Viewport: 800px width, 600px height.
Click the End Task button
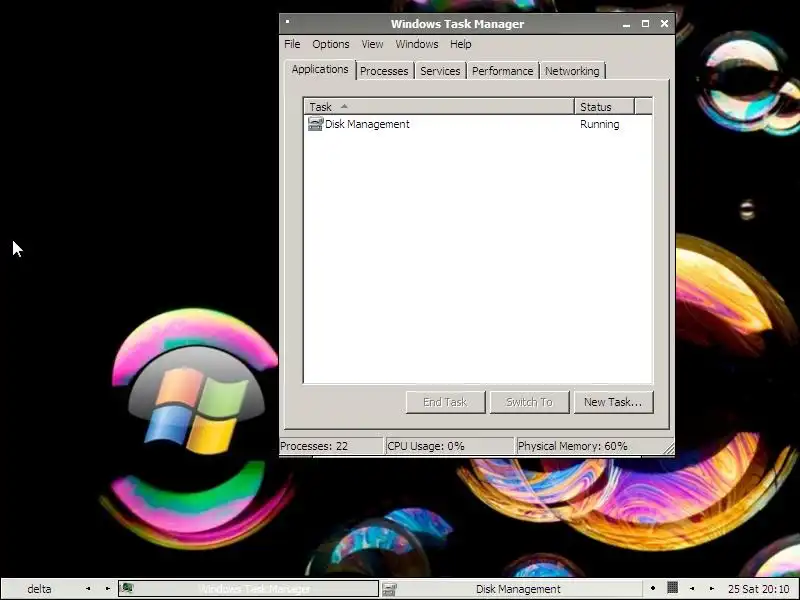[x=445, y=402]
